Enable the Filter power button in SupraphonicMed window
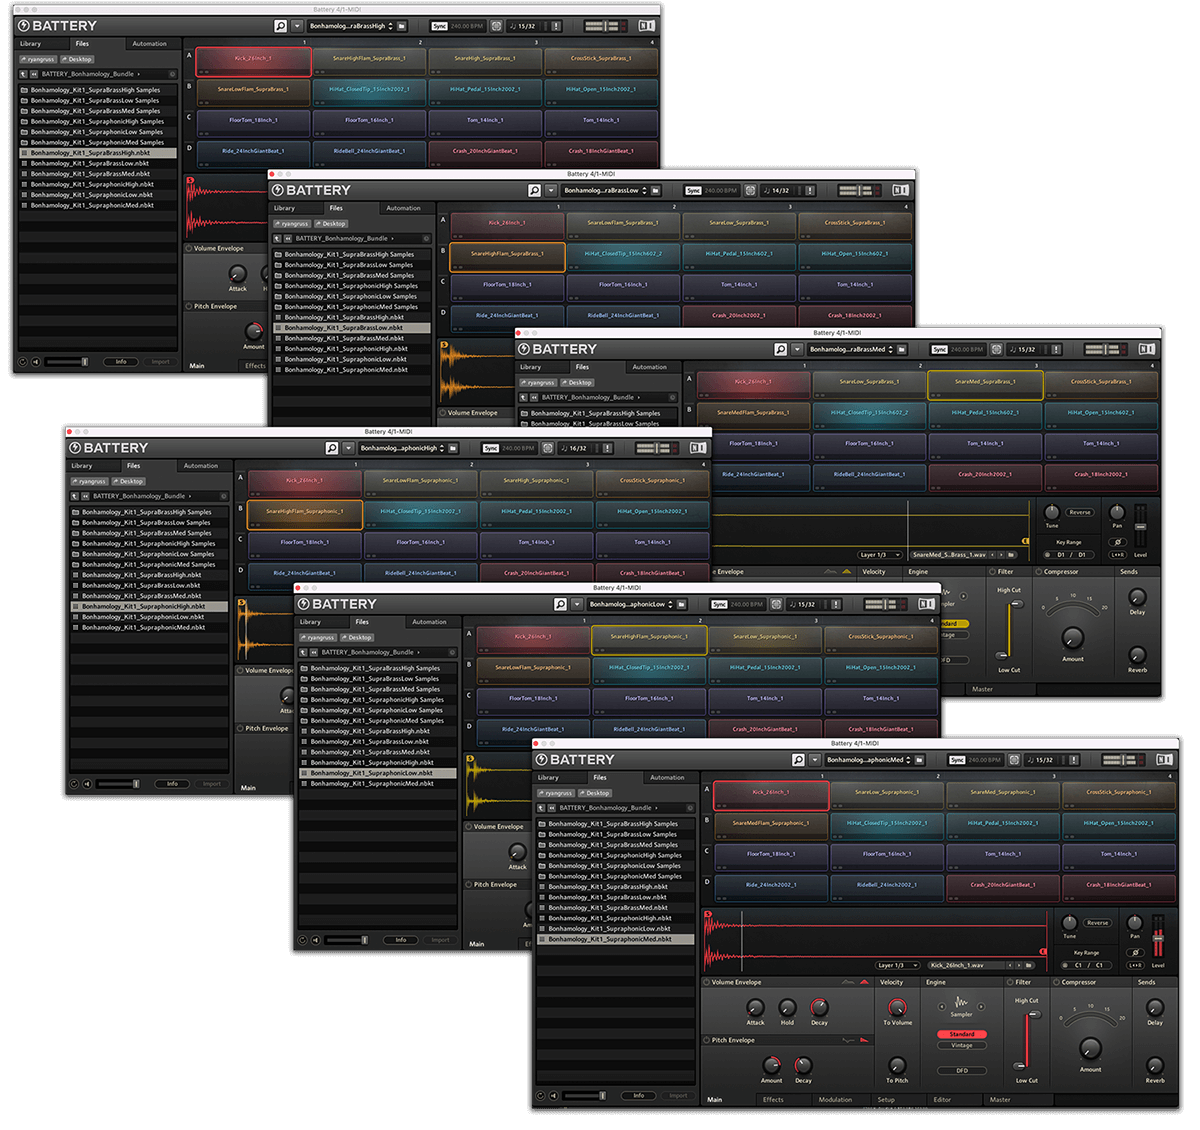 (x=1010, y=982)
